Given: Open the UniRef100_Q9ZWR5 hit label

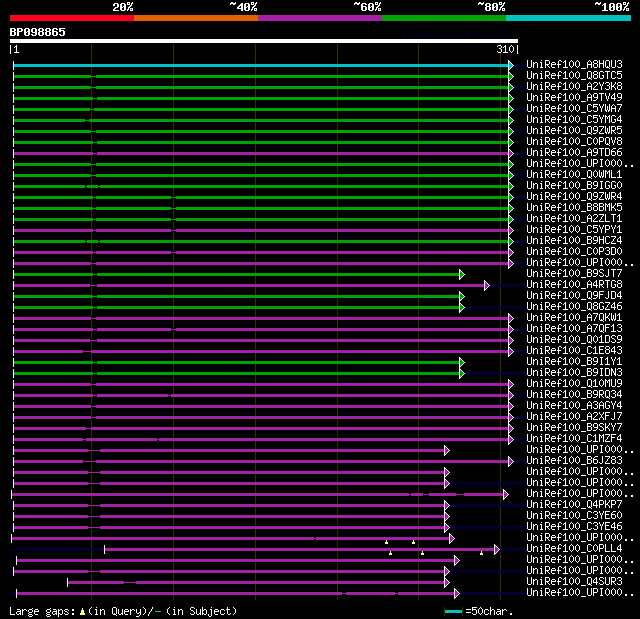Looking at the screenshot, I should point(574,131).
